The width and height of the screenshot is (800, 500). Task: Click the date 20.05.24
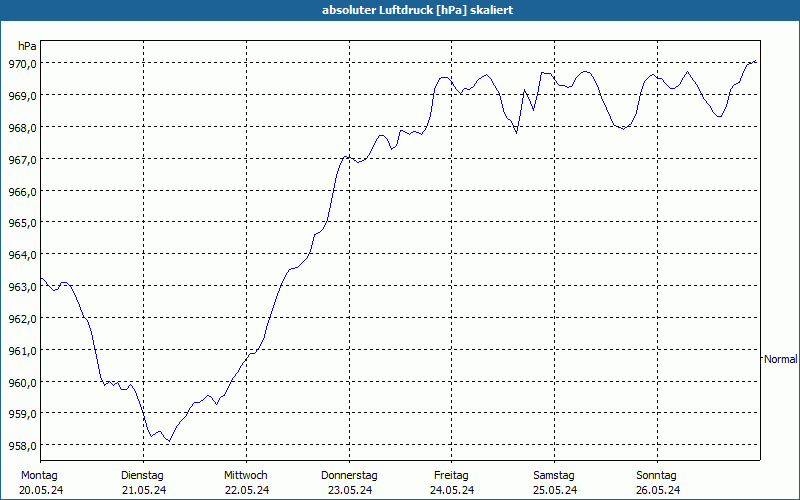click(41, 490)
